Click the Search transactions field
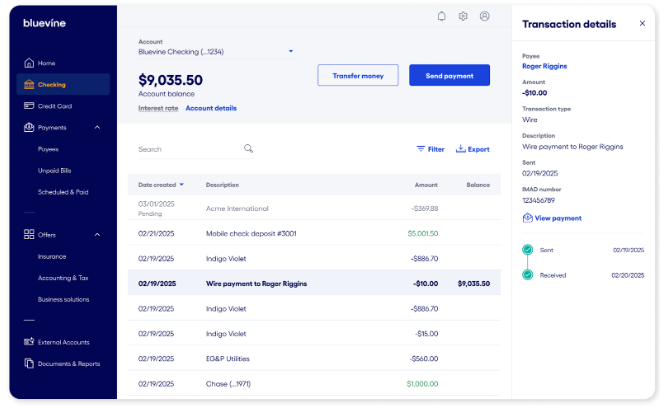This screenshot has width=660, height=406. (196, 149)
